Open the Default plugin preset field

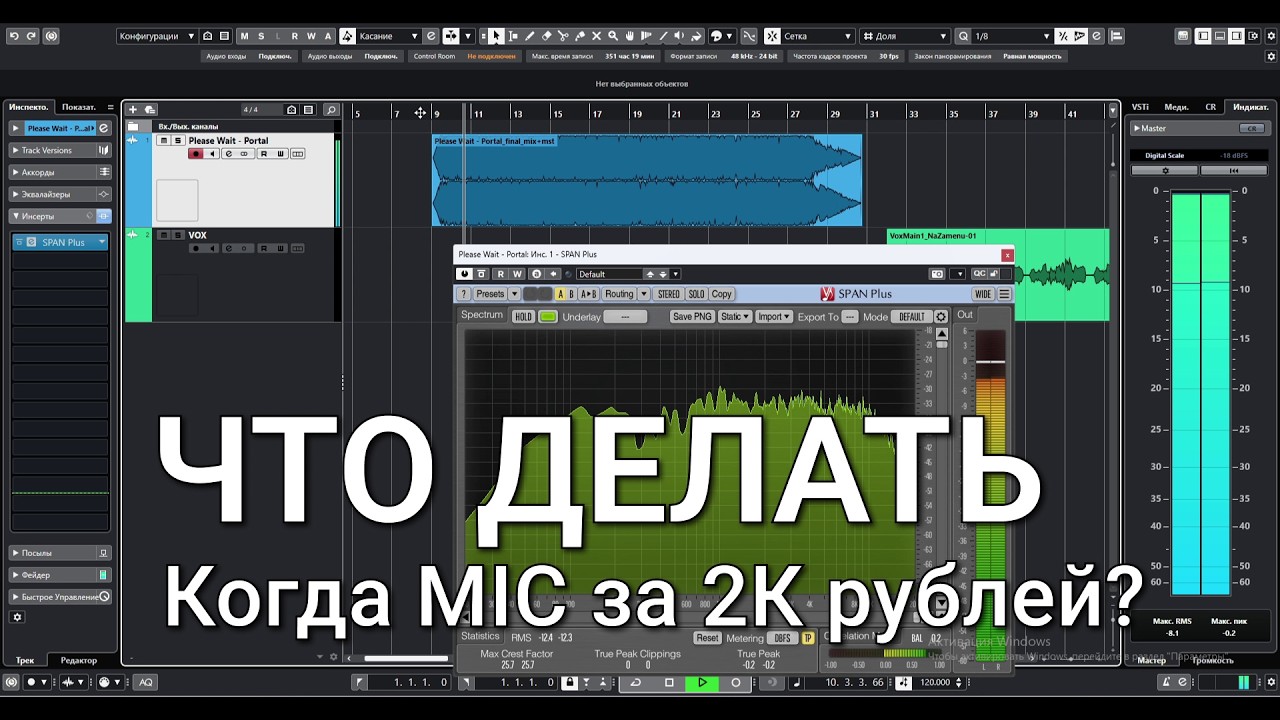click(x=610, y=274)
